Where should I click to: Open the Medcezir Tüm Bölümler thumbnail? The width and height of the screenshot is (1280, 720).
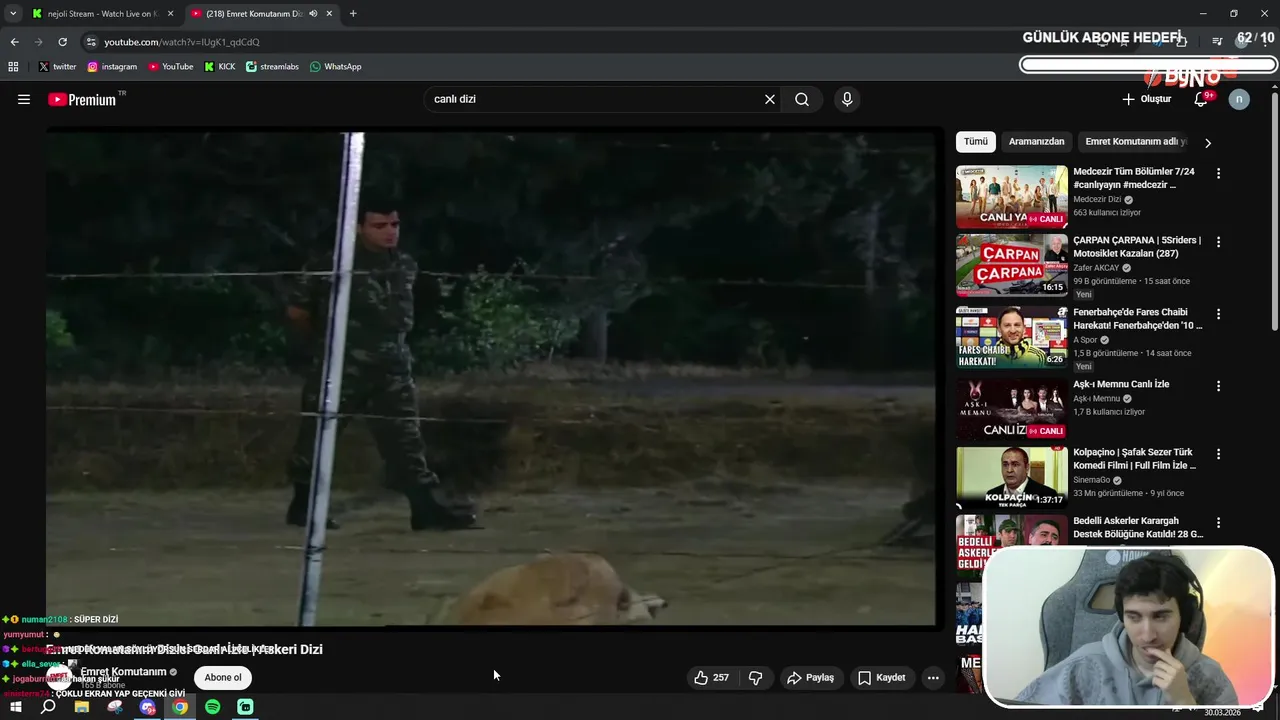(1011, 197)
